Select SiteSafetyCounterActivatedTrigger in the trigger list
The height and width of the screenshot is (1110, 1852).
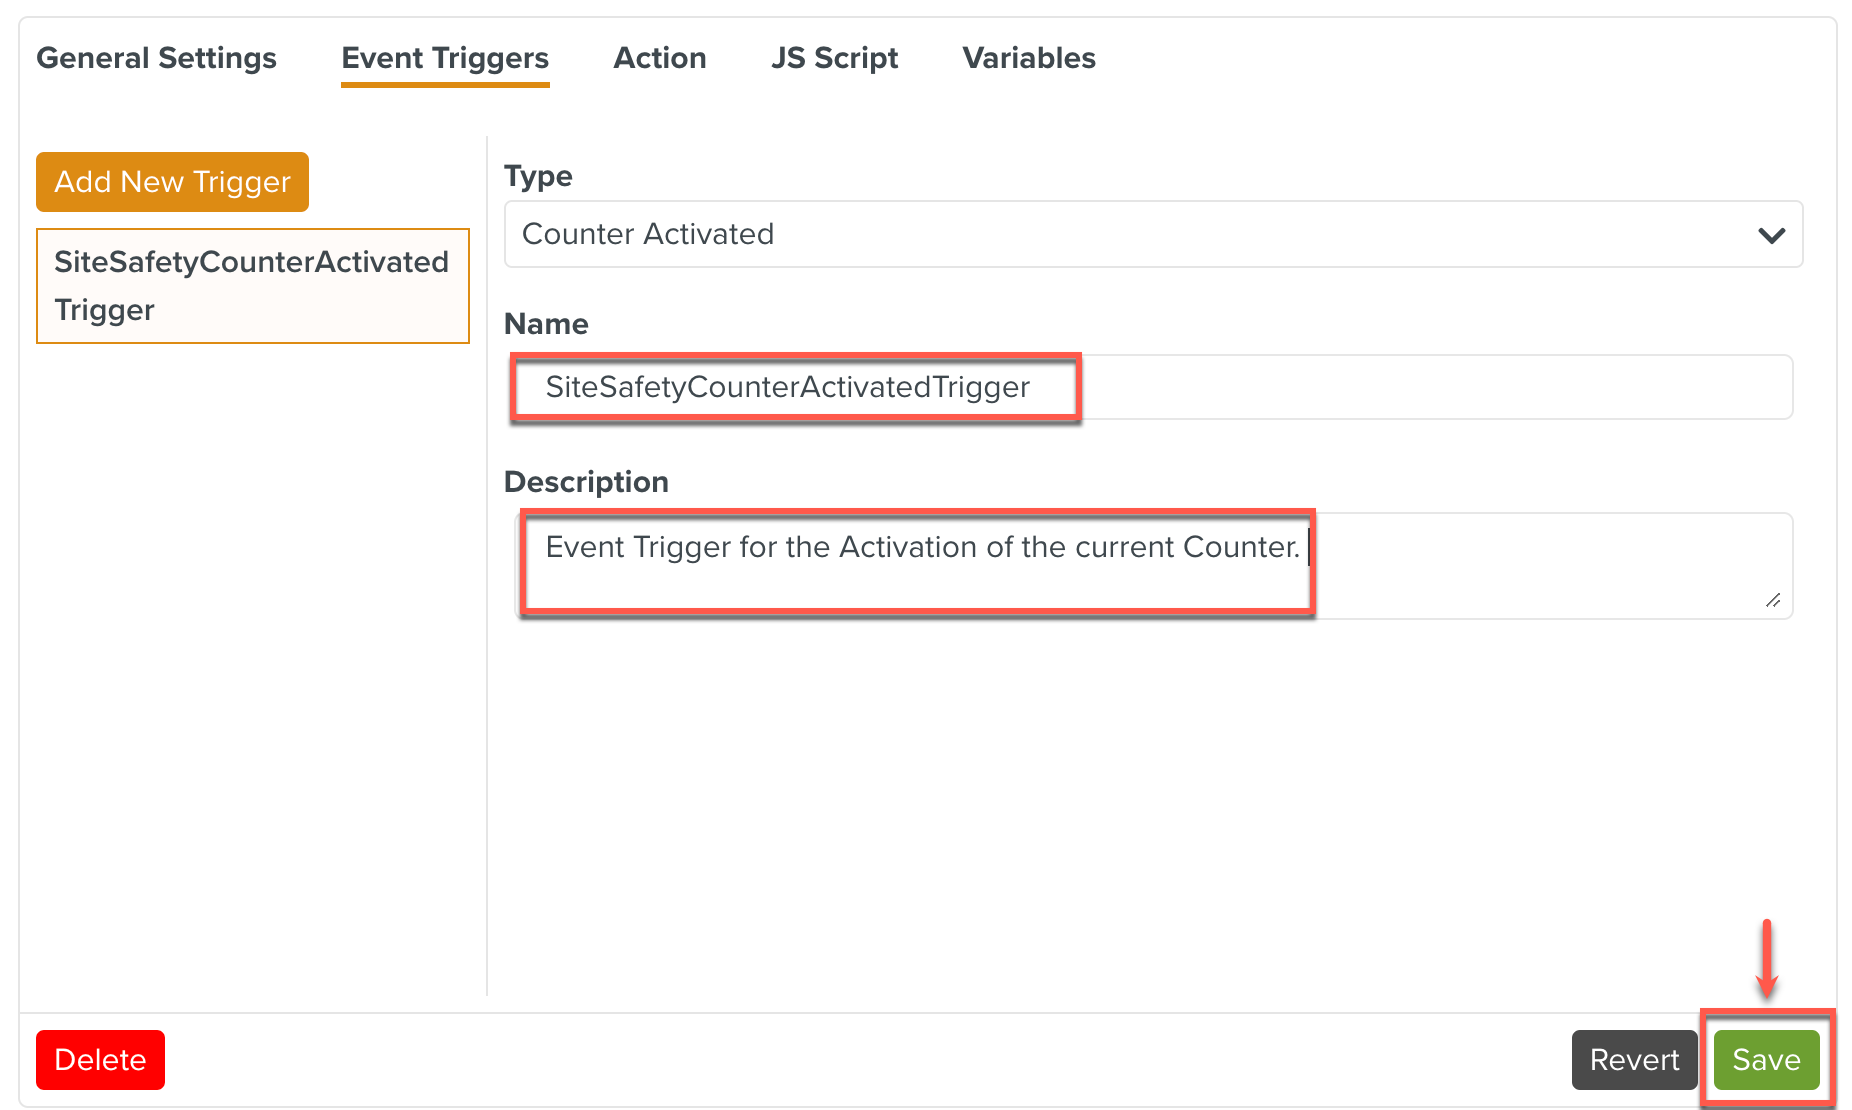[252, 286]
